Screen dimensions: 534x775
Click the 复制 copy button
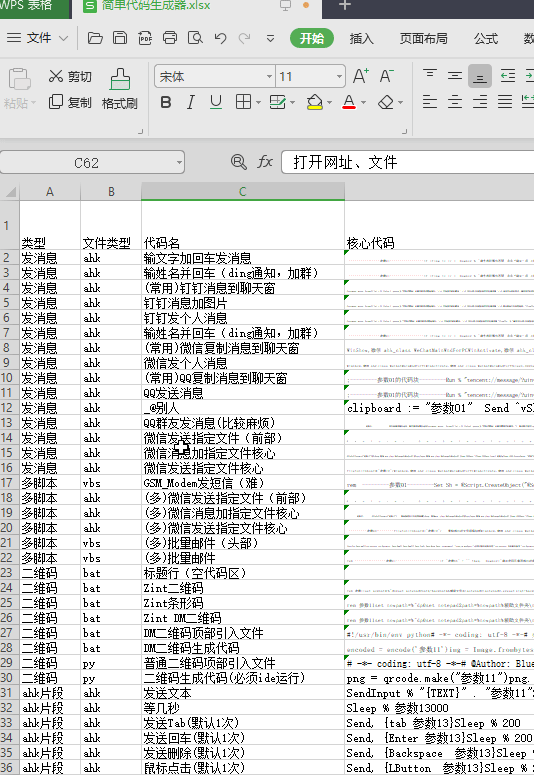[x=70, y=102]
